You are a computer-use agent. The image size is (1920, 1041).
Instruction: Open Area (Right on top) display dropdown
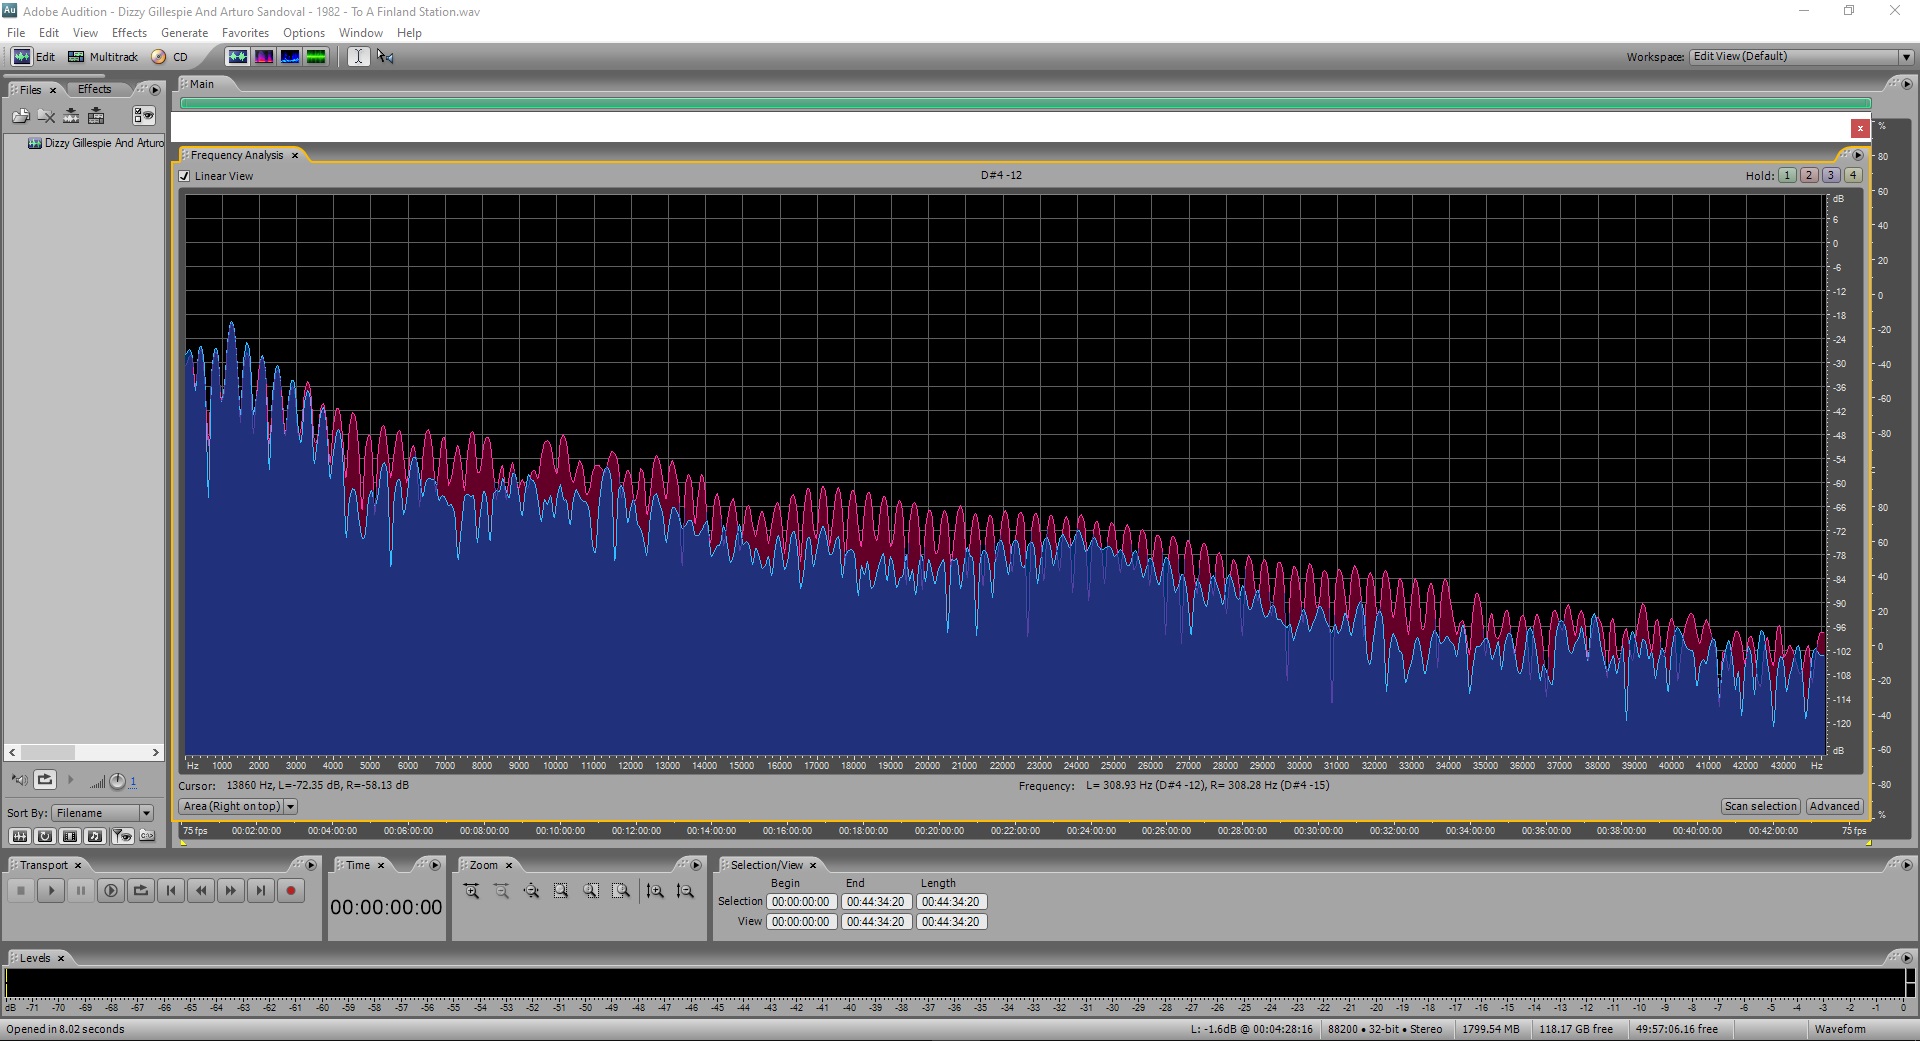tap(238, 806)
